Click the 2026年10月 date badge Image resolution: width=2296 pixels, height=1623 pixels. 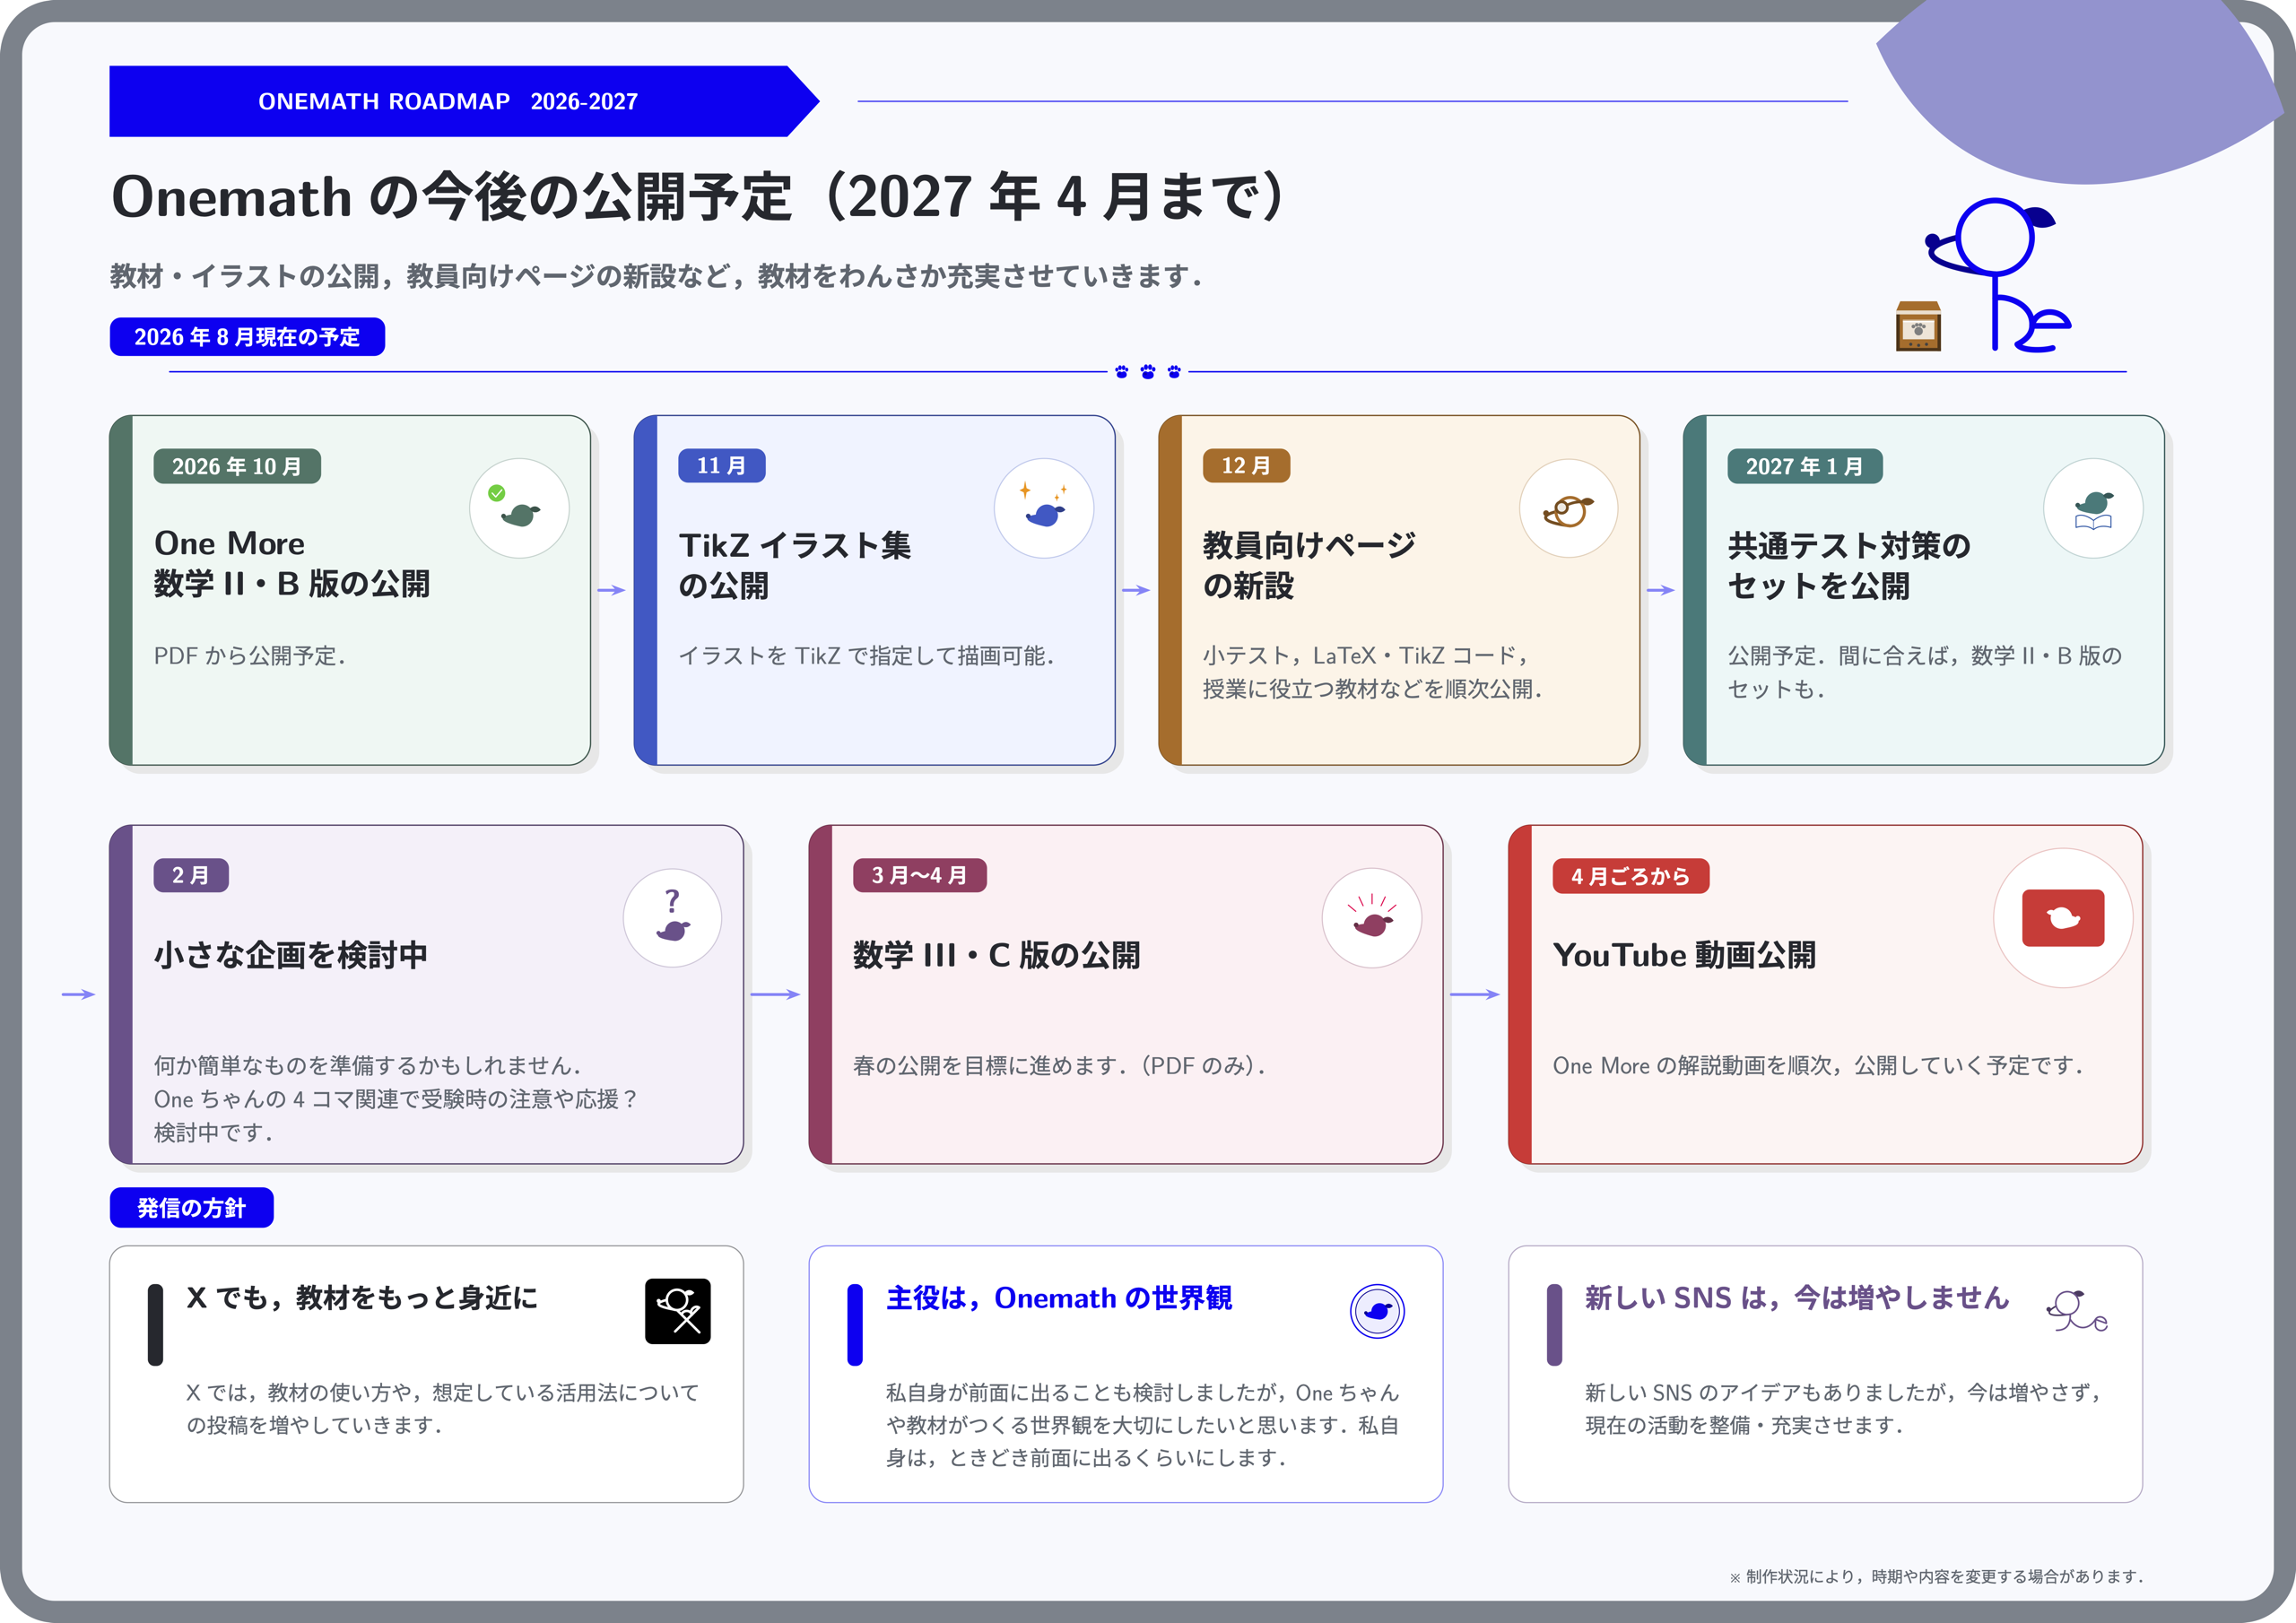(x=237, y=466)
